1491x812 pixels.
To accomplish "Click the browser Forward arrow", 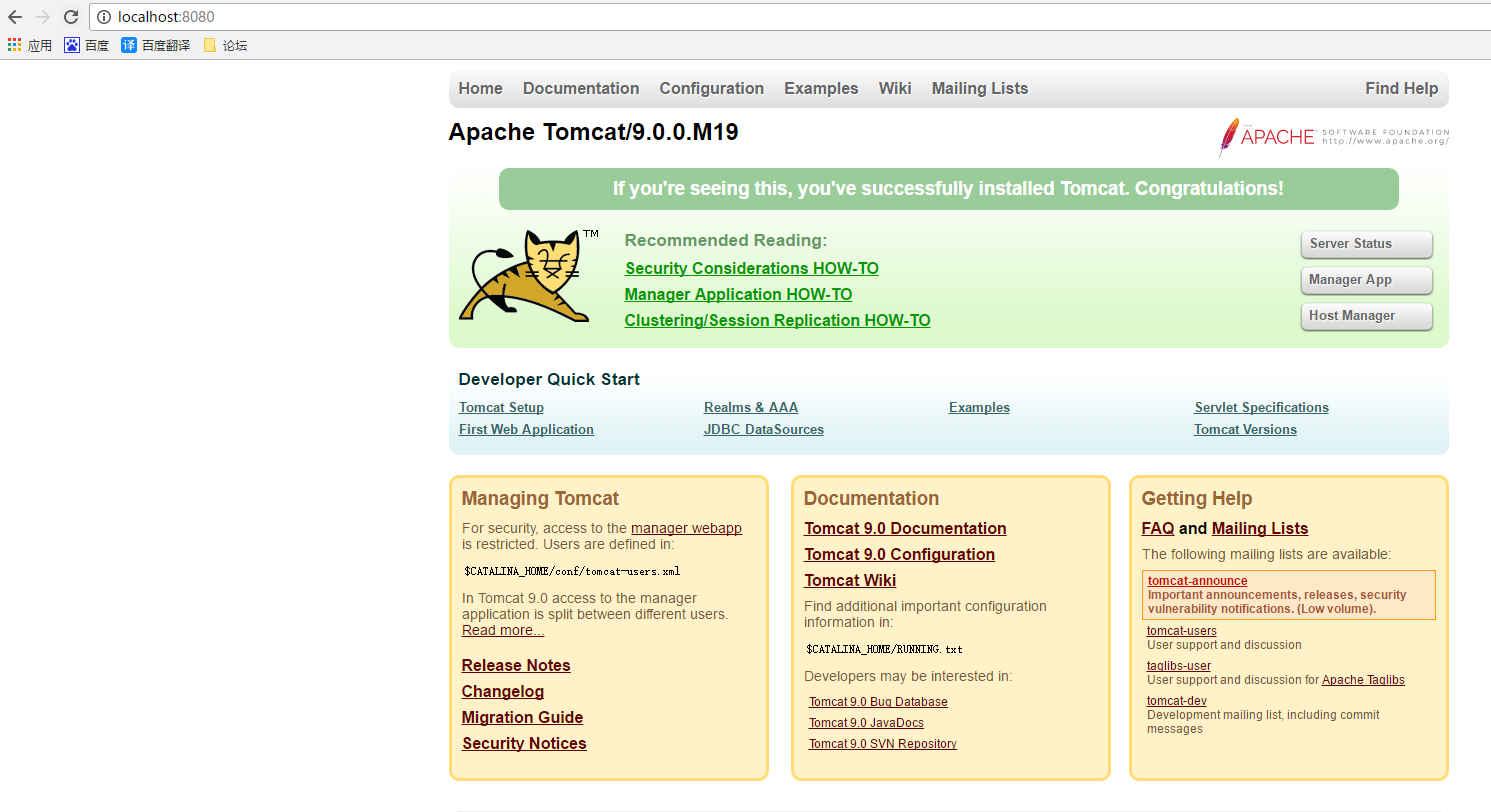I will tap(42, 17).
